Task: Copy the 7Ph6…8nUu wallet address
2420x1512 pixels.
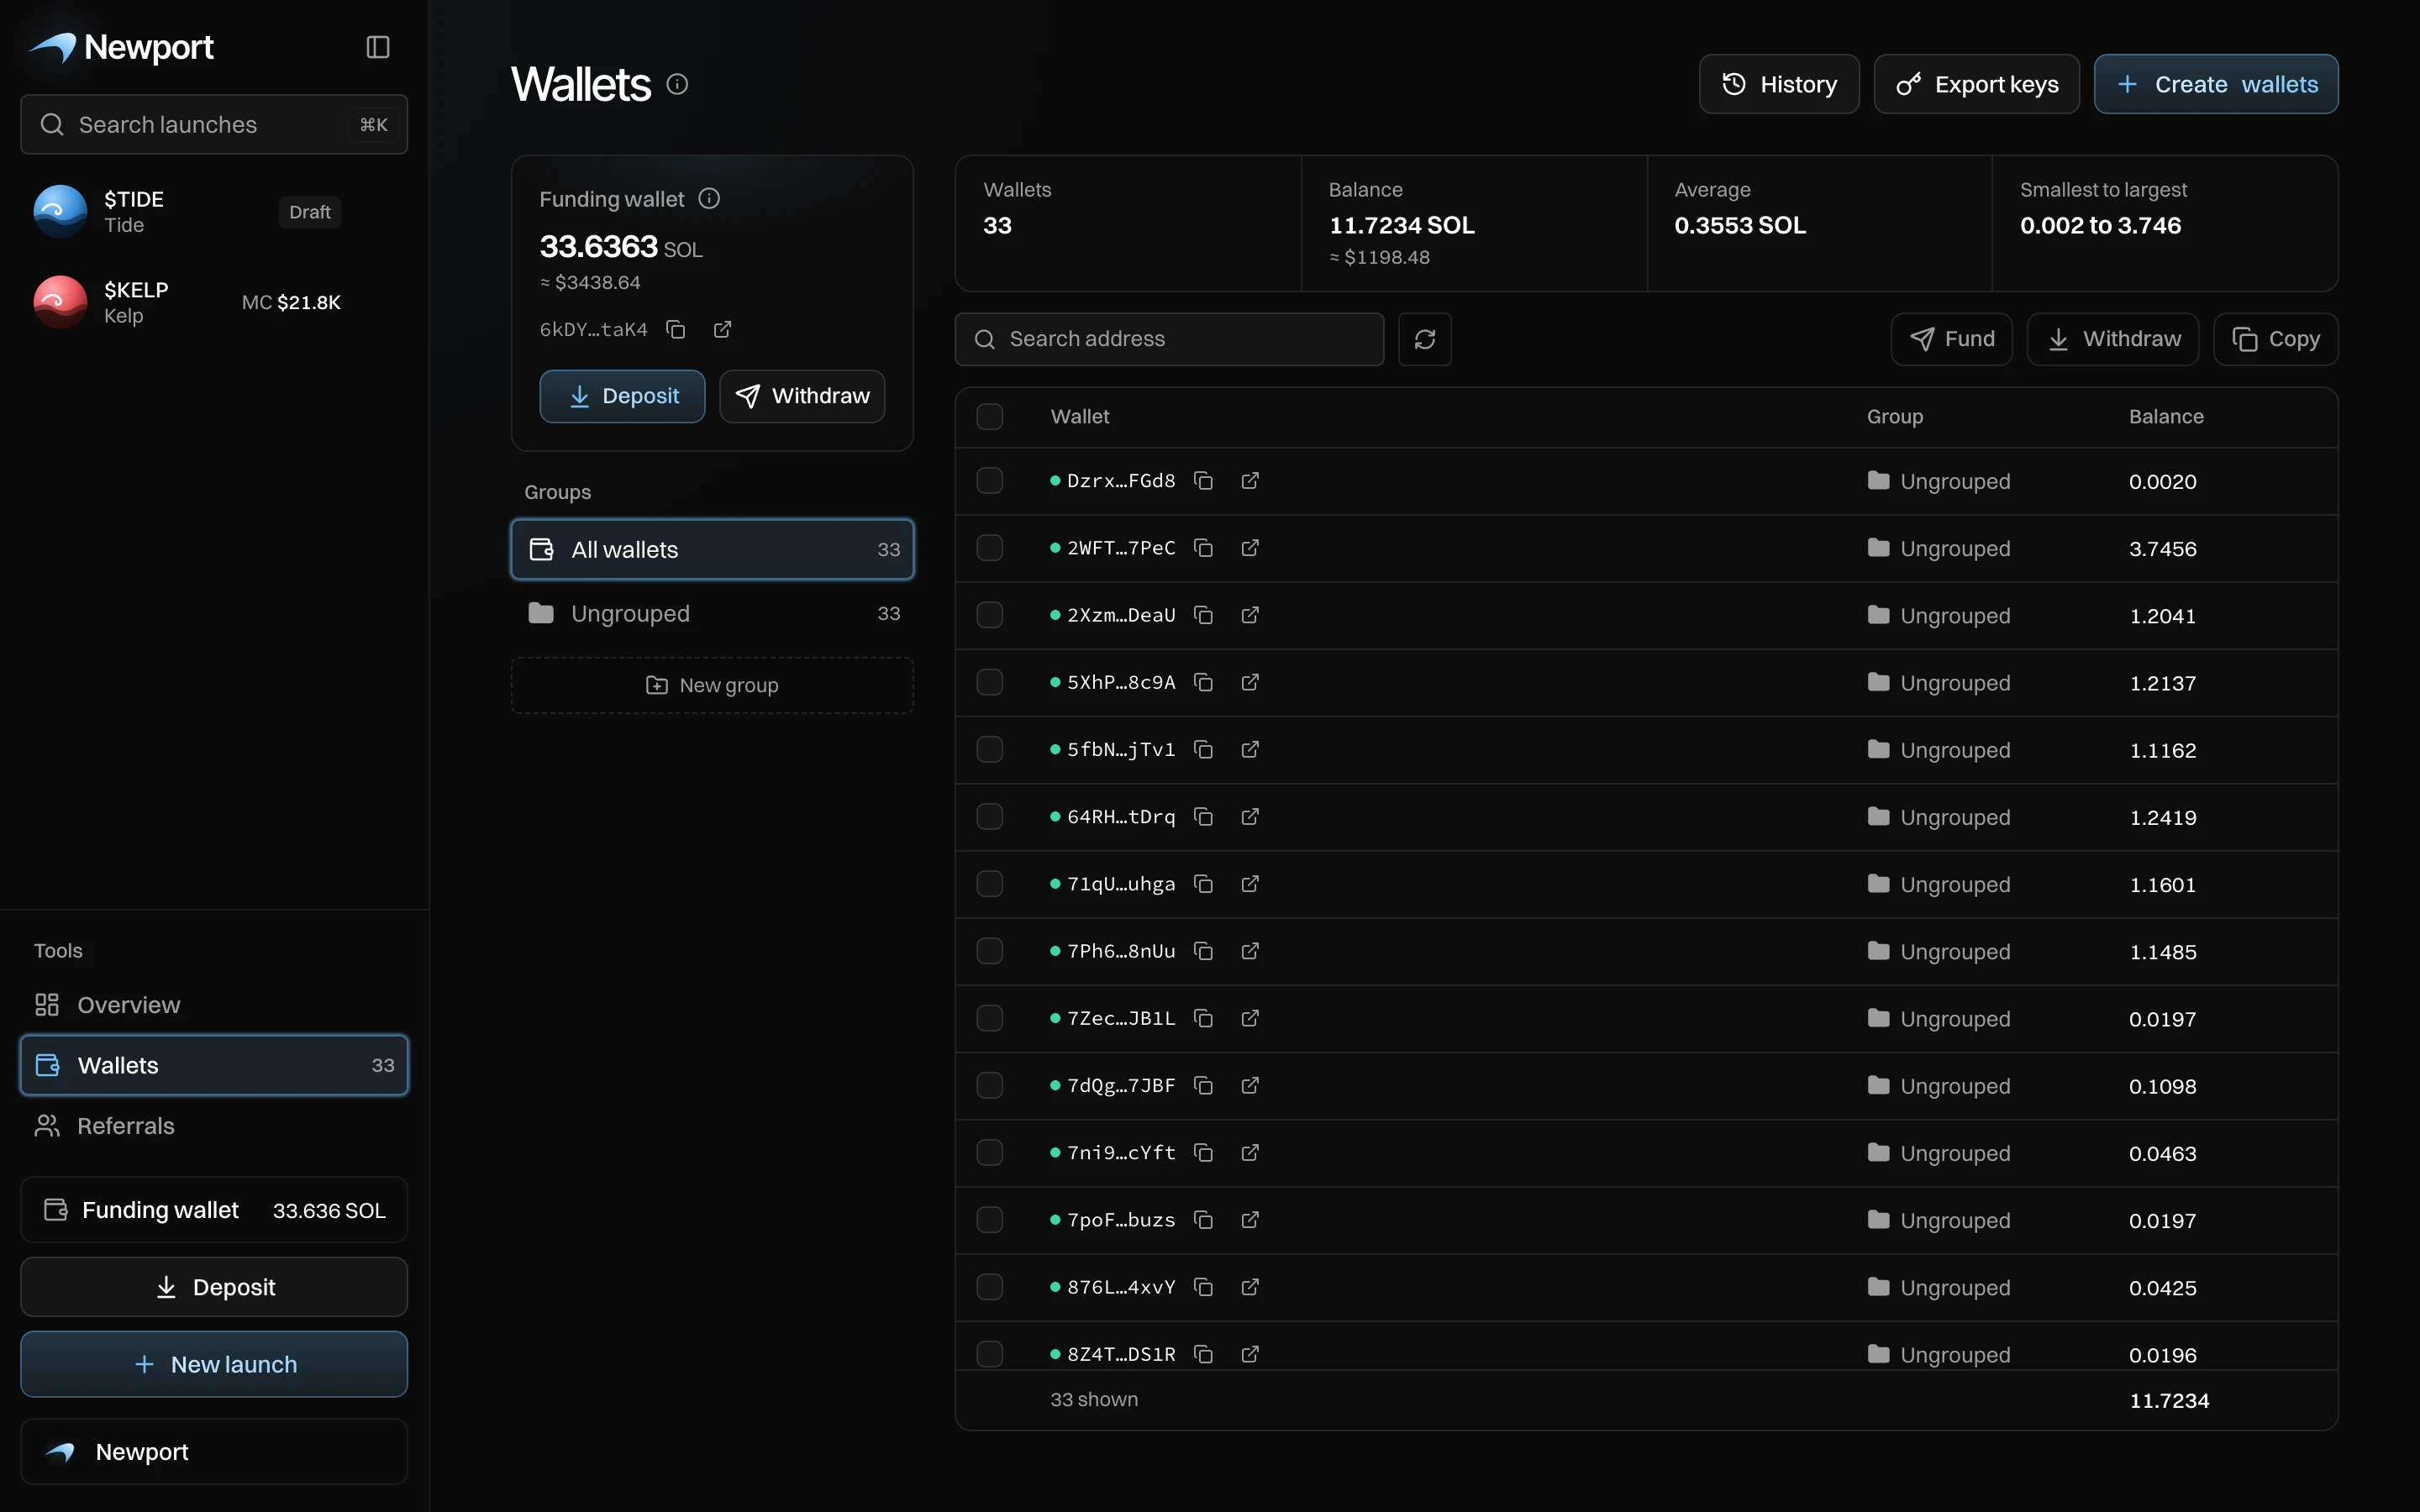Action: coord(1203,951)
